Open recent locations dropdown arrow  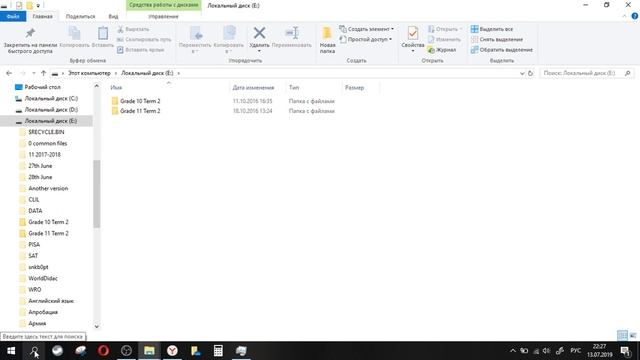click(33, 73)
